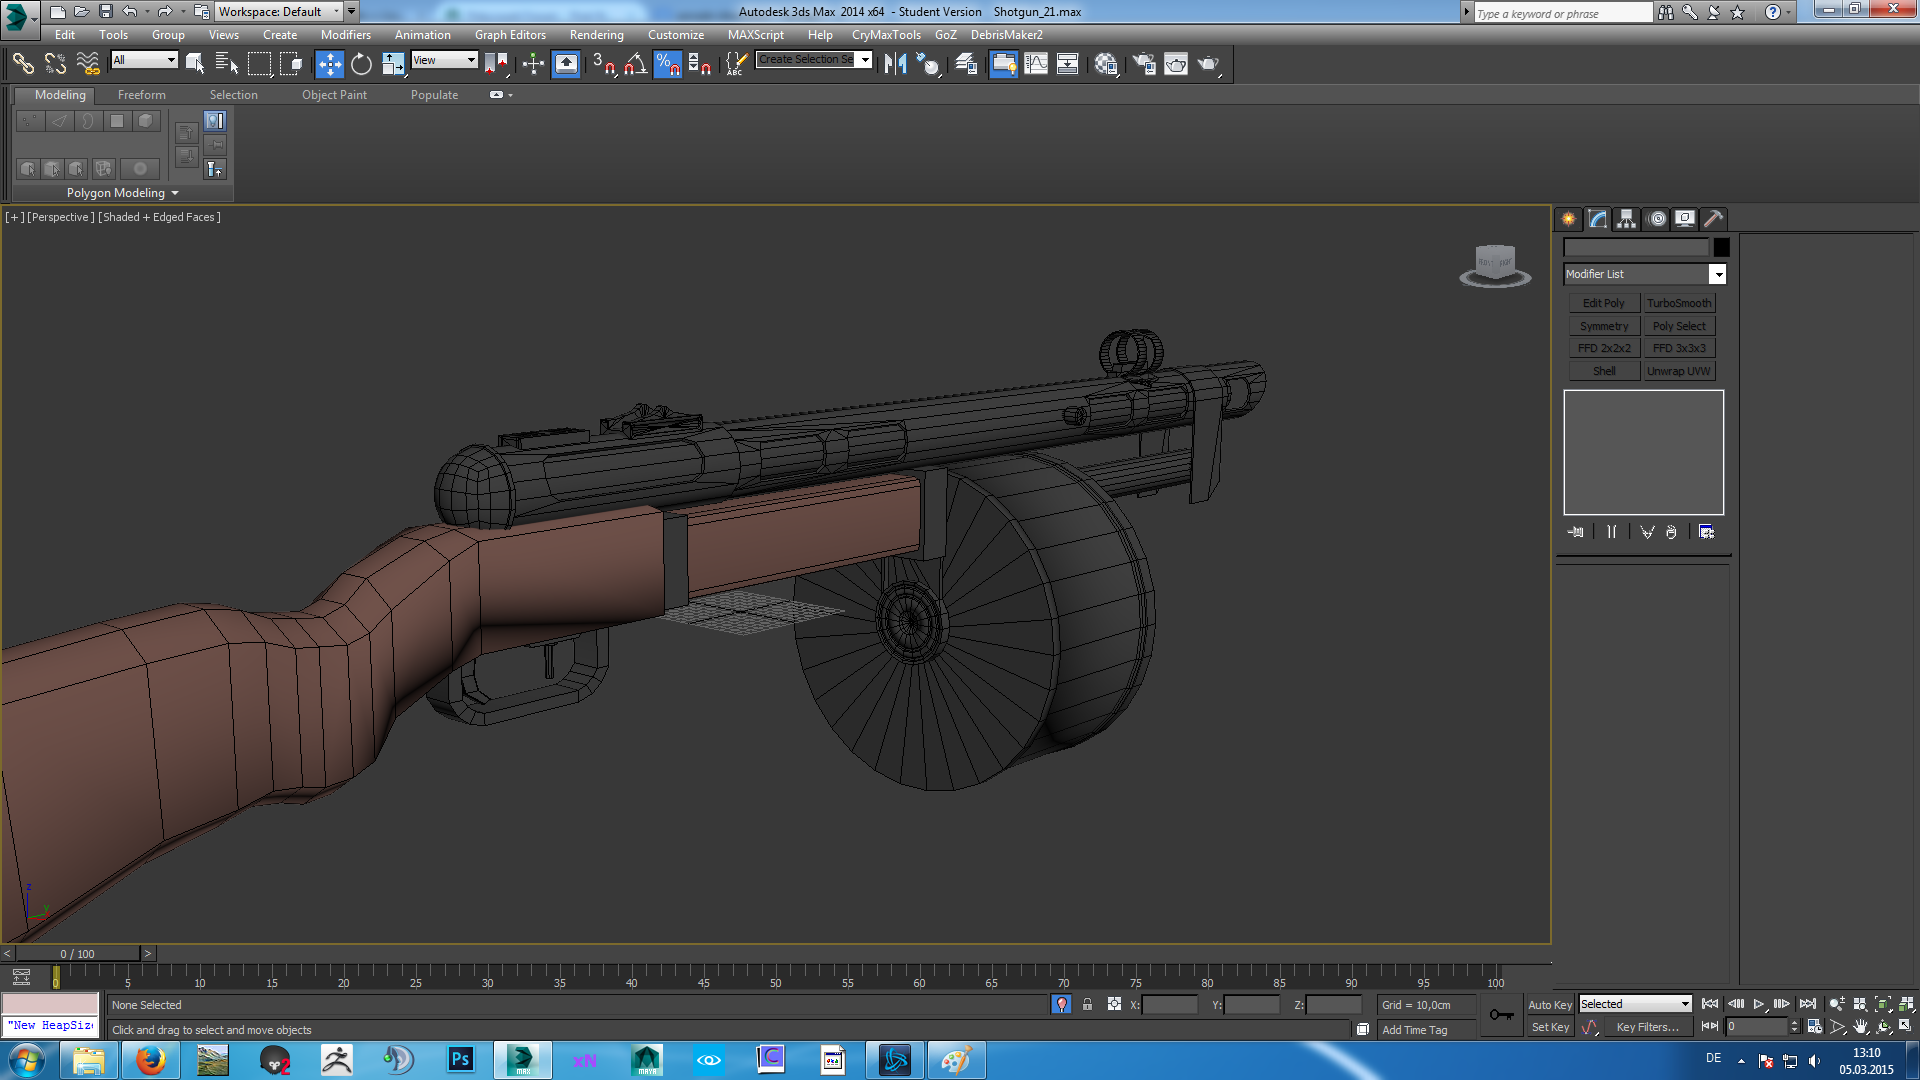
Task: Open the 'View' reference coordinate dropdown
Action: 444,60
